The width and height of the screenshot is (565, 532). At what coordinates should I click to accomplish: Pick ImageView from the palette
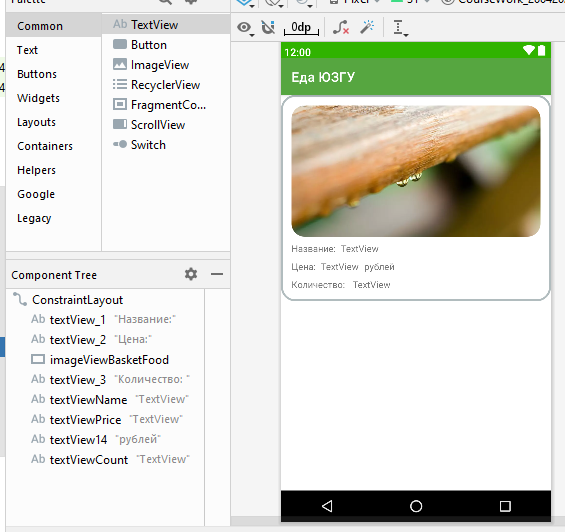tap(166, 65)
